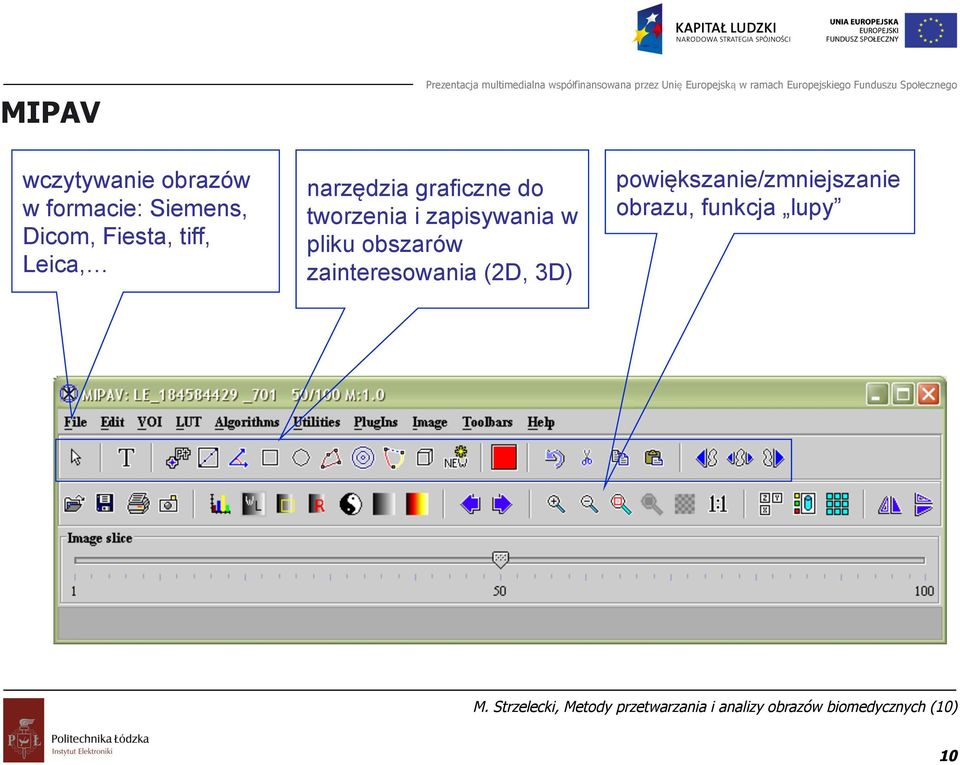Select the polygon VOI tool
960x765 pixels.
coord(331,458)
